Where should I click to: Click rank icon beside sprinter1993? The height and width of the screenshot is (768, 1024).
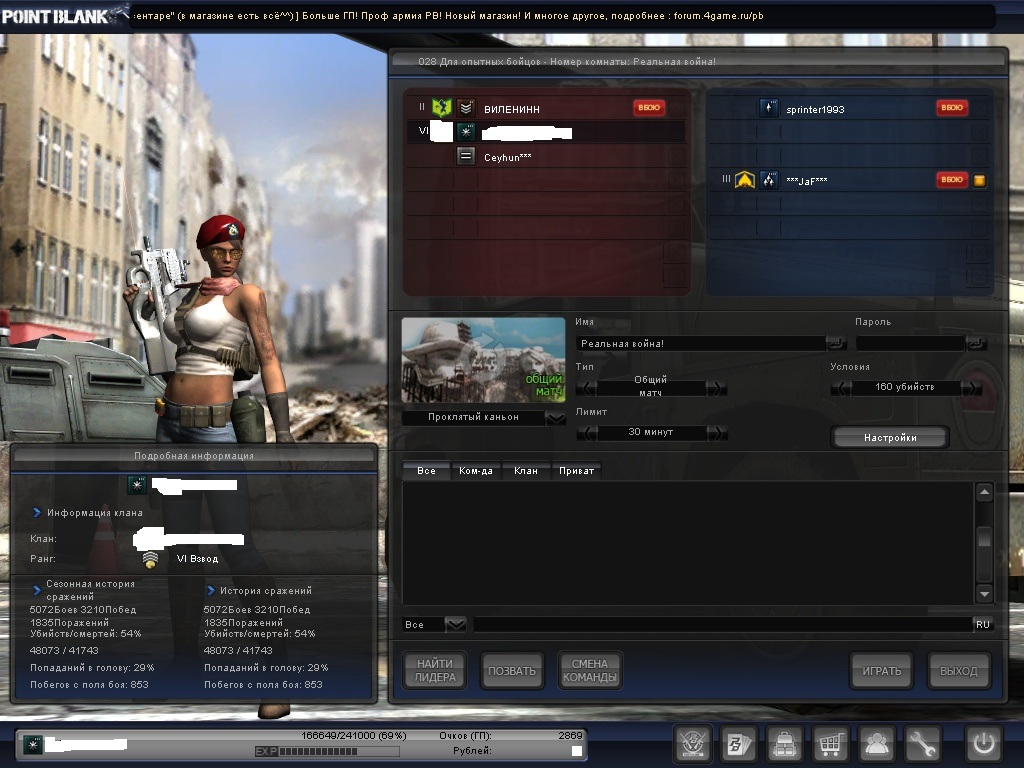pyautogui.click(x=769, y=108)
